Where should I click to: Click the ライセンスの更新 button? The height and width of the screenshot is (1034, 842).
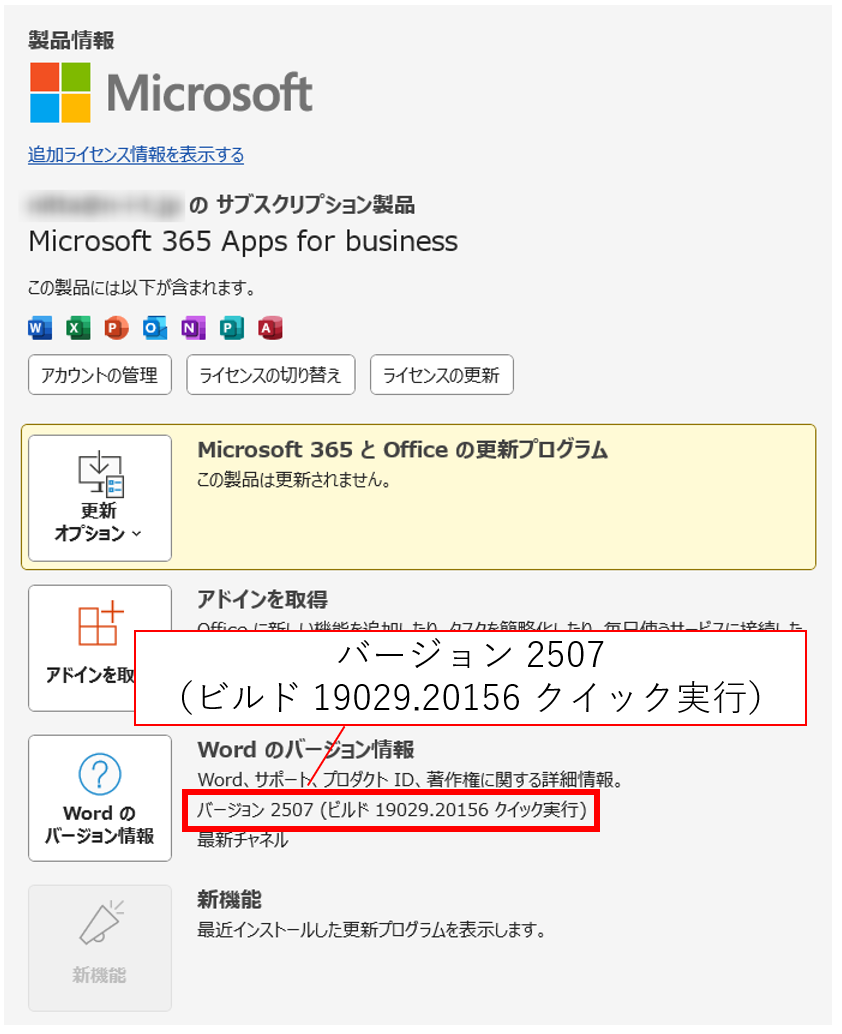click(441, 375)
